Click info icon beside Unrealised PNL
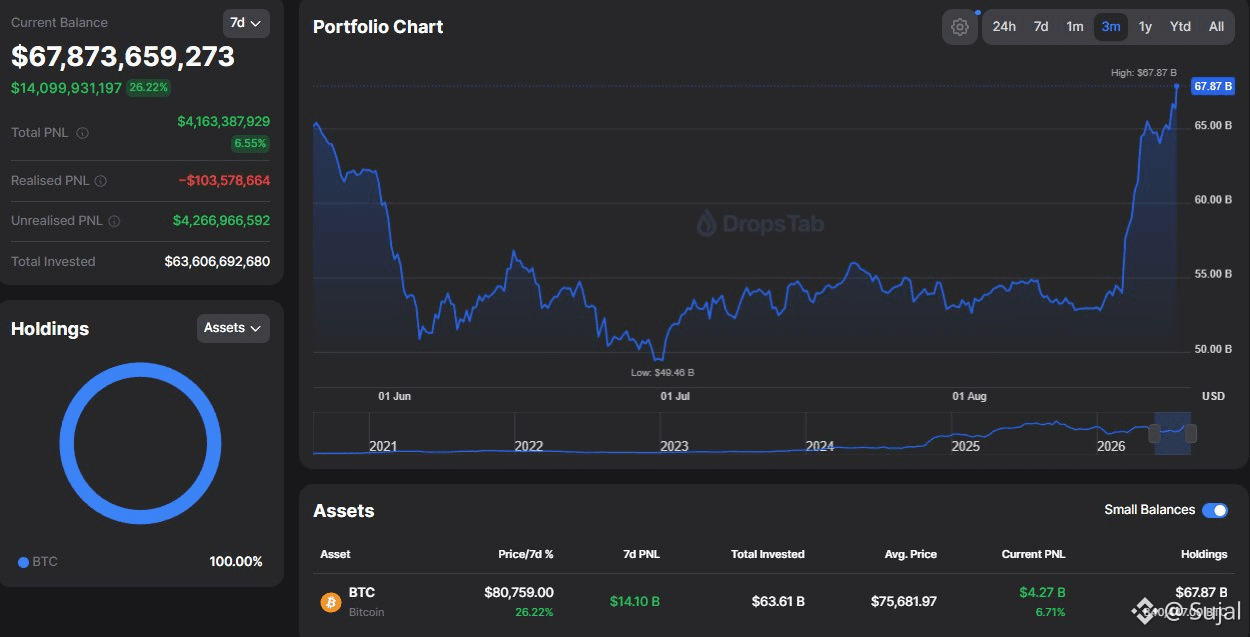This screenshot has width=1250, height=637. 114,221
